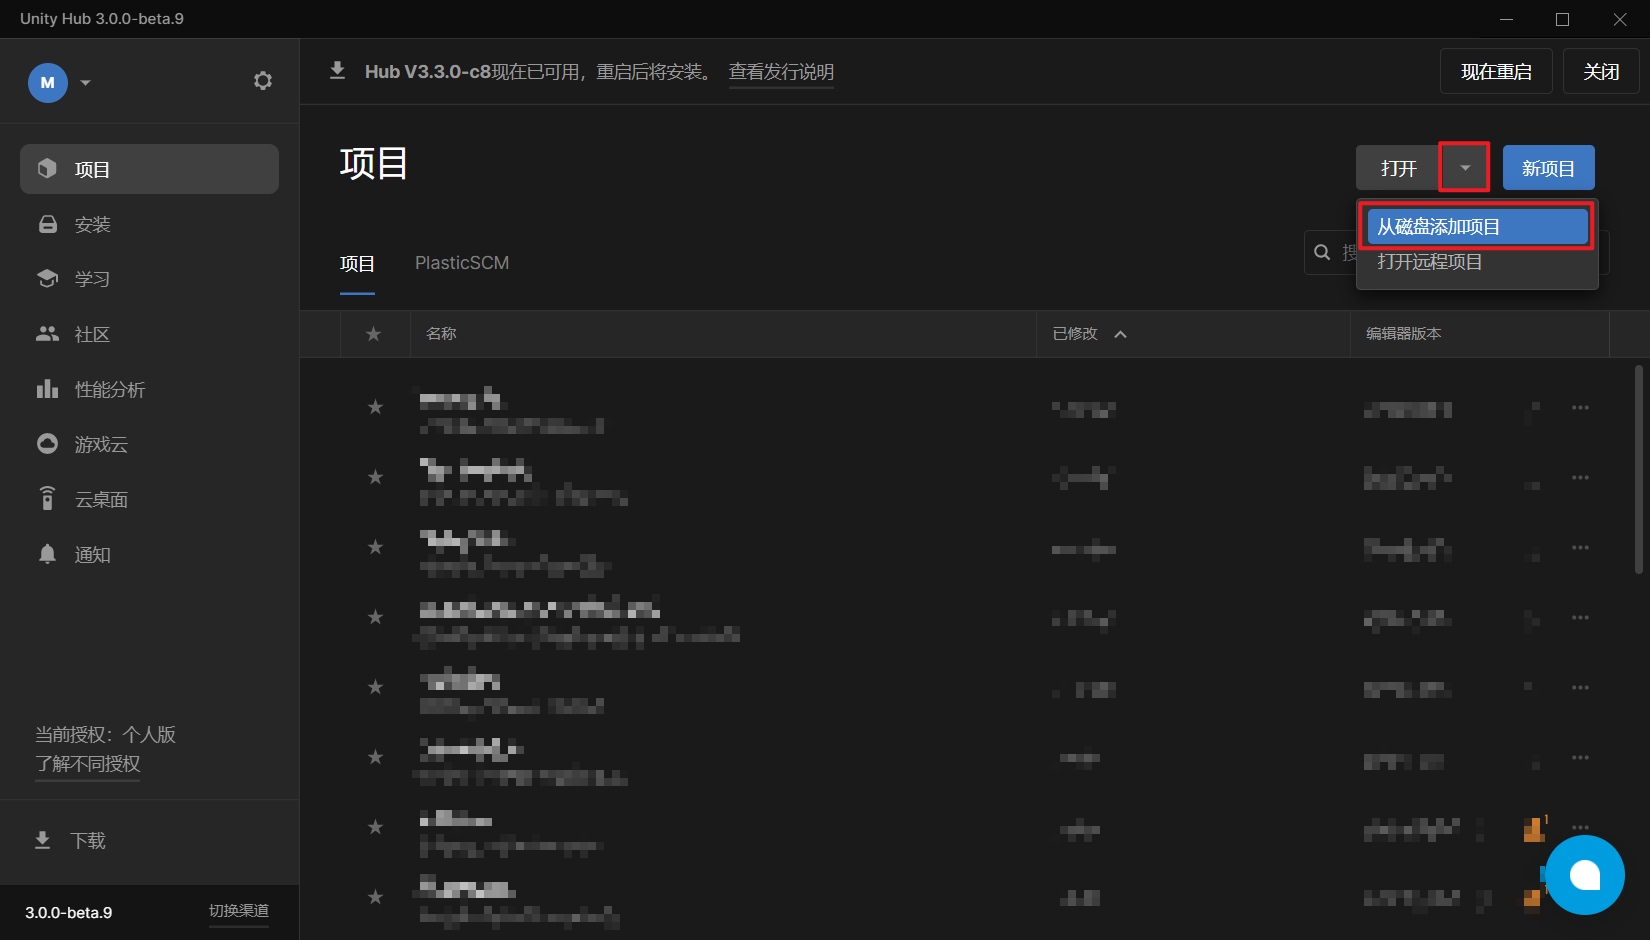Click the project list vertical scrollbar
The image size is (1650, 940).
click(1638, 470)
